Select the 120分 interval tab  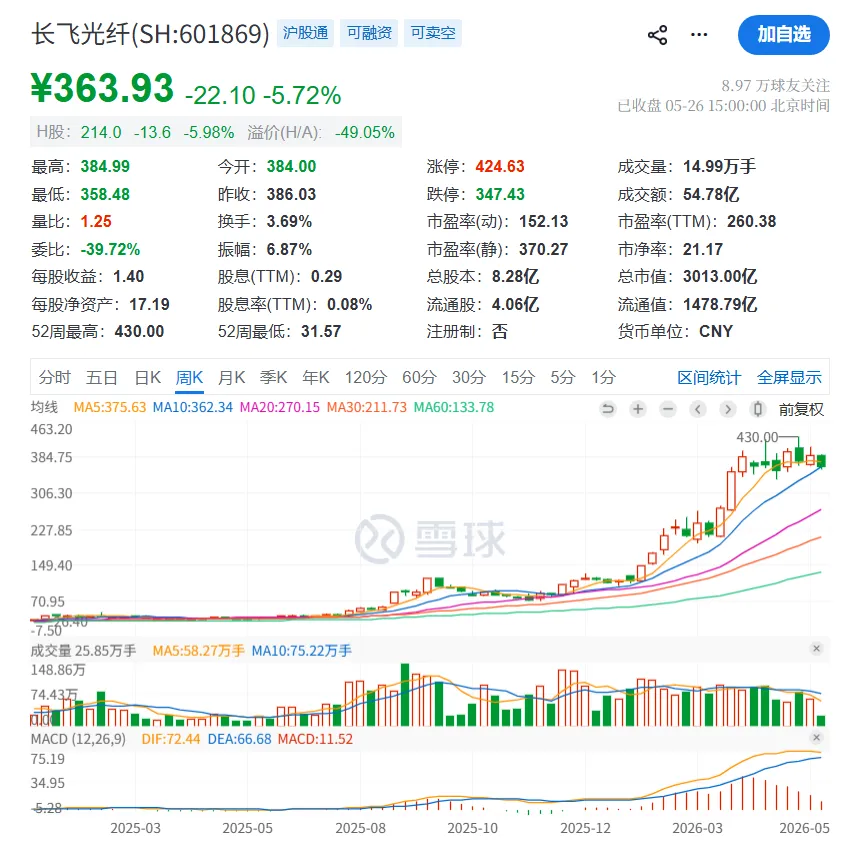pos(366,377)
